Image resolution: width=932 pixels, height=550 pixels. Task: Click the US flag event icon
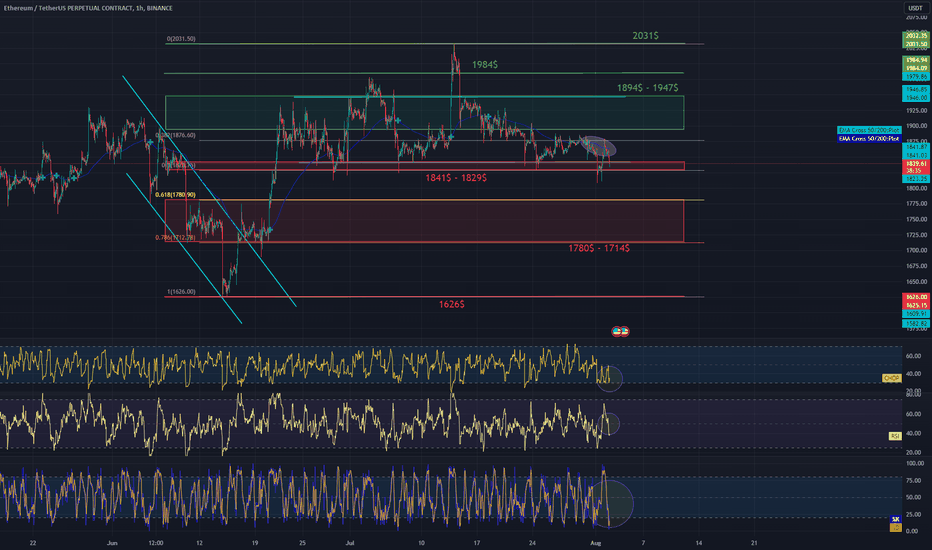pos(620,331)
